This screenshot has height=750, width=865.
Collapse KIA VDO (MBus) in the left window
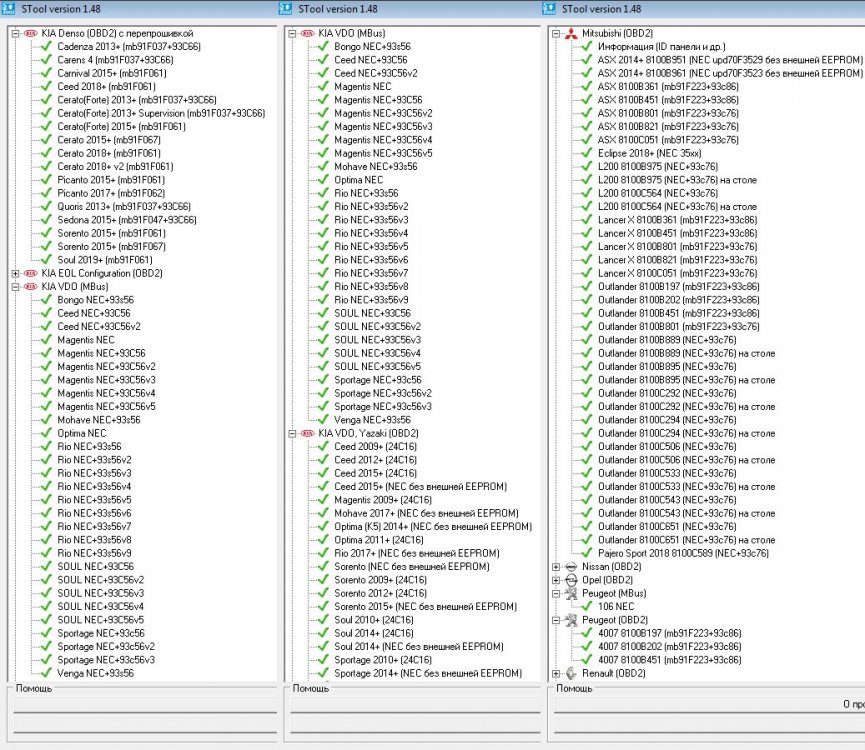tap(15, 287)
